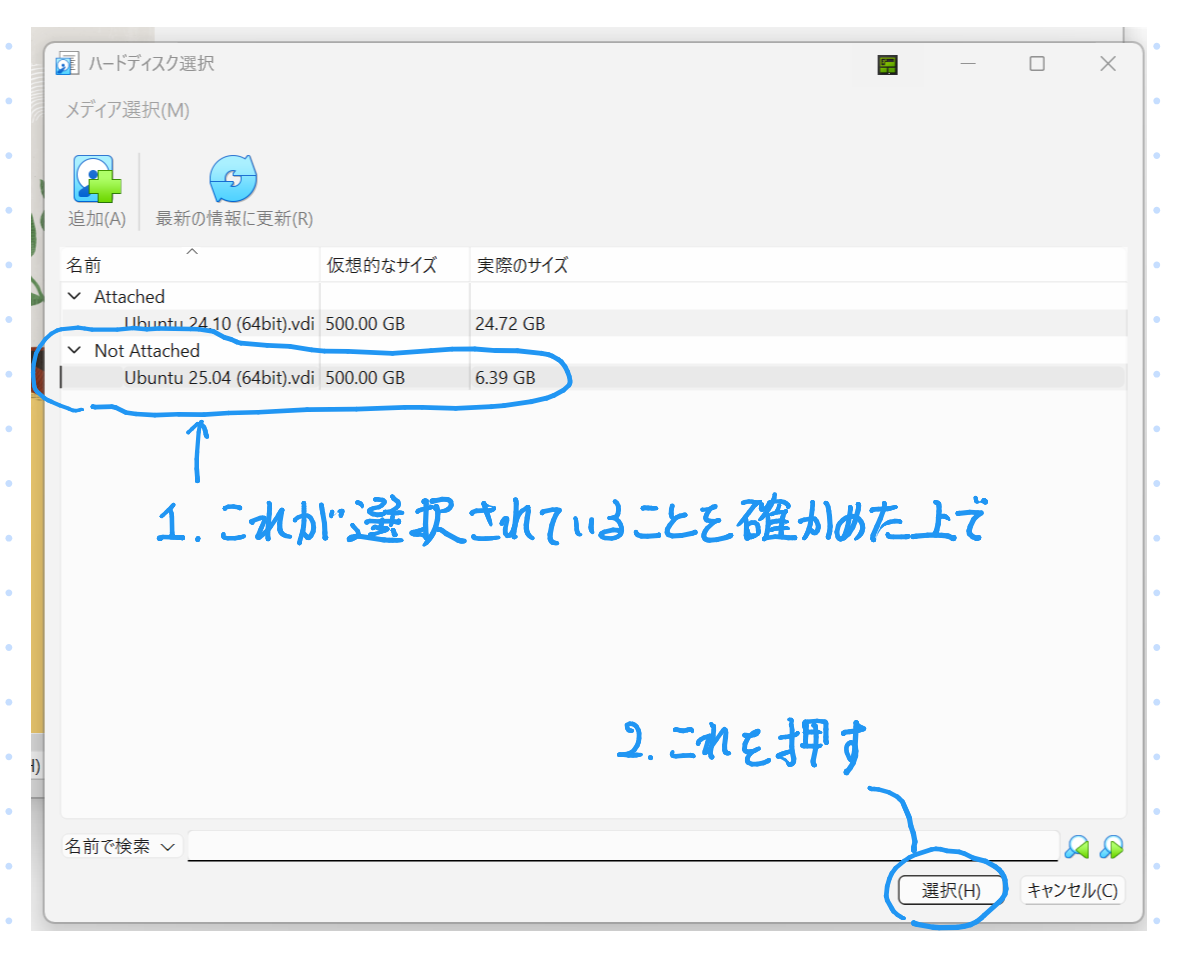The height and width of the screenshot is (957, 1190).
Task: Sort by the 仮想的なサイズ column header
Action: [381, 265]
